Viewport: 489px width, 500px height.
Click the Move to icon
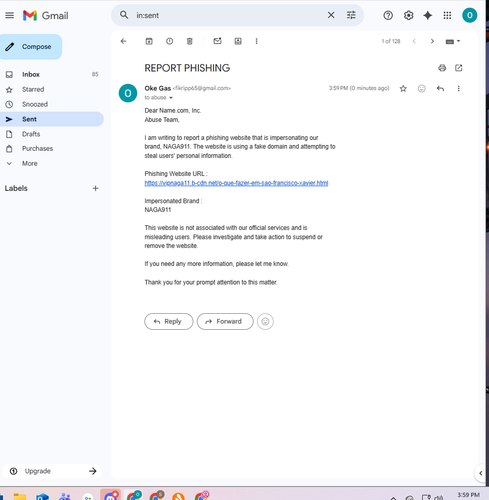[238, 41]
